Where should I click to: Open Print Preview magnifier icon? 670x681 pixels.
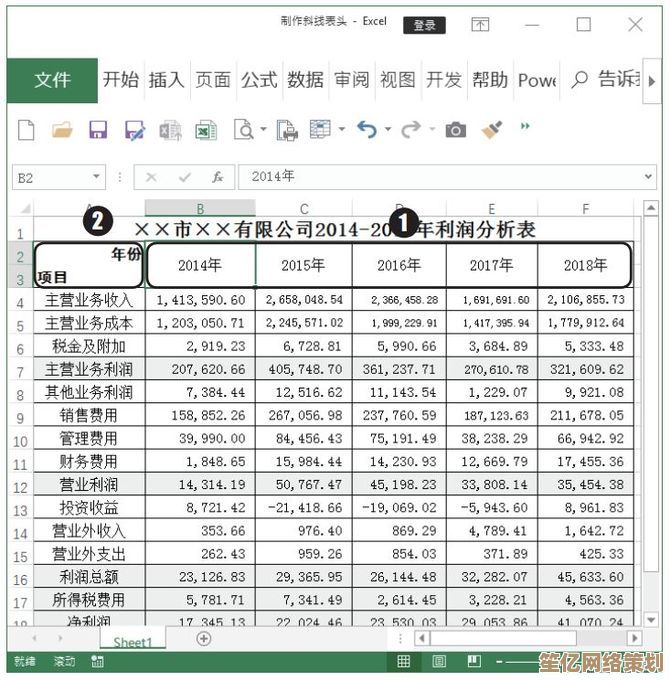point(244,129)
